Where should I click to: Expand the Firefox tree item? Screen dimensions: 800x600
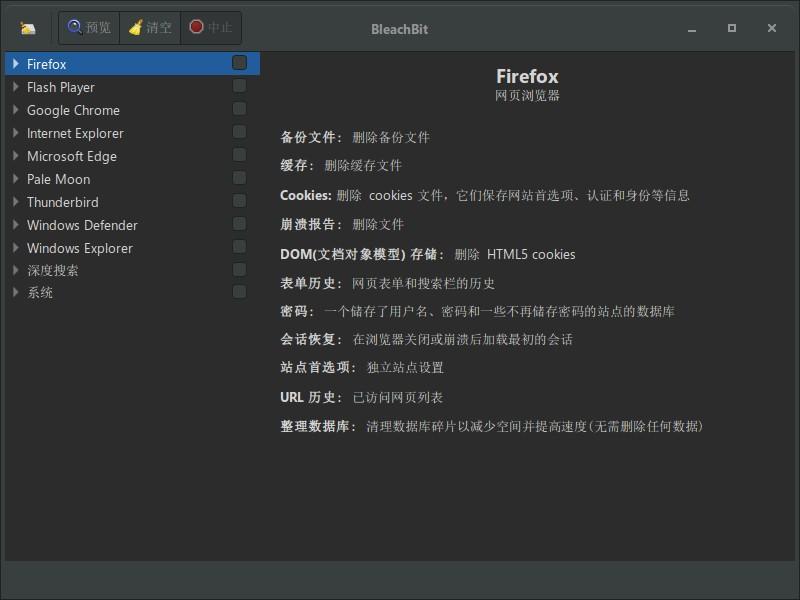[x=14, y=63]
